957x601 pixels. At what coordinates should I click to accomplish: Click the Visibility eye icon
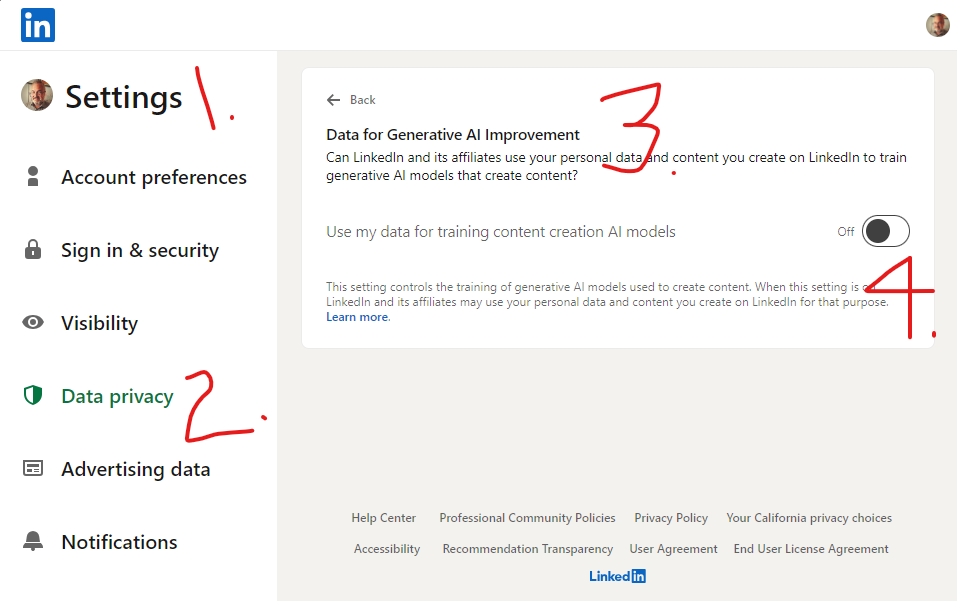click(x=33, y=322)
